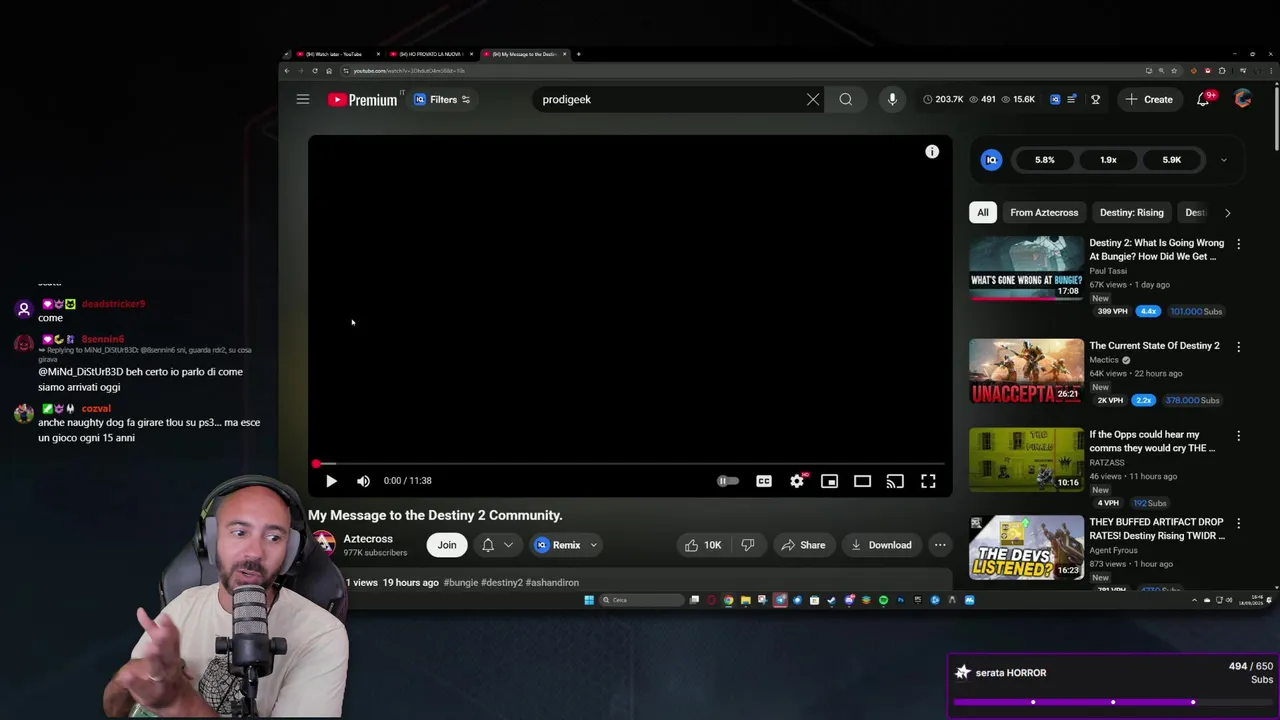
Task: Open the YouTube hamburger guide menu
Action: click(303, 99)
